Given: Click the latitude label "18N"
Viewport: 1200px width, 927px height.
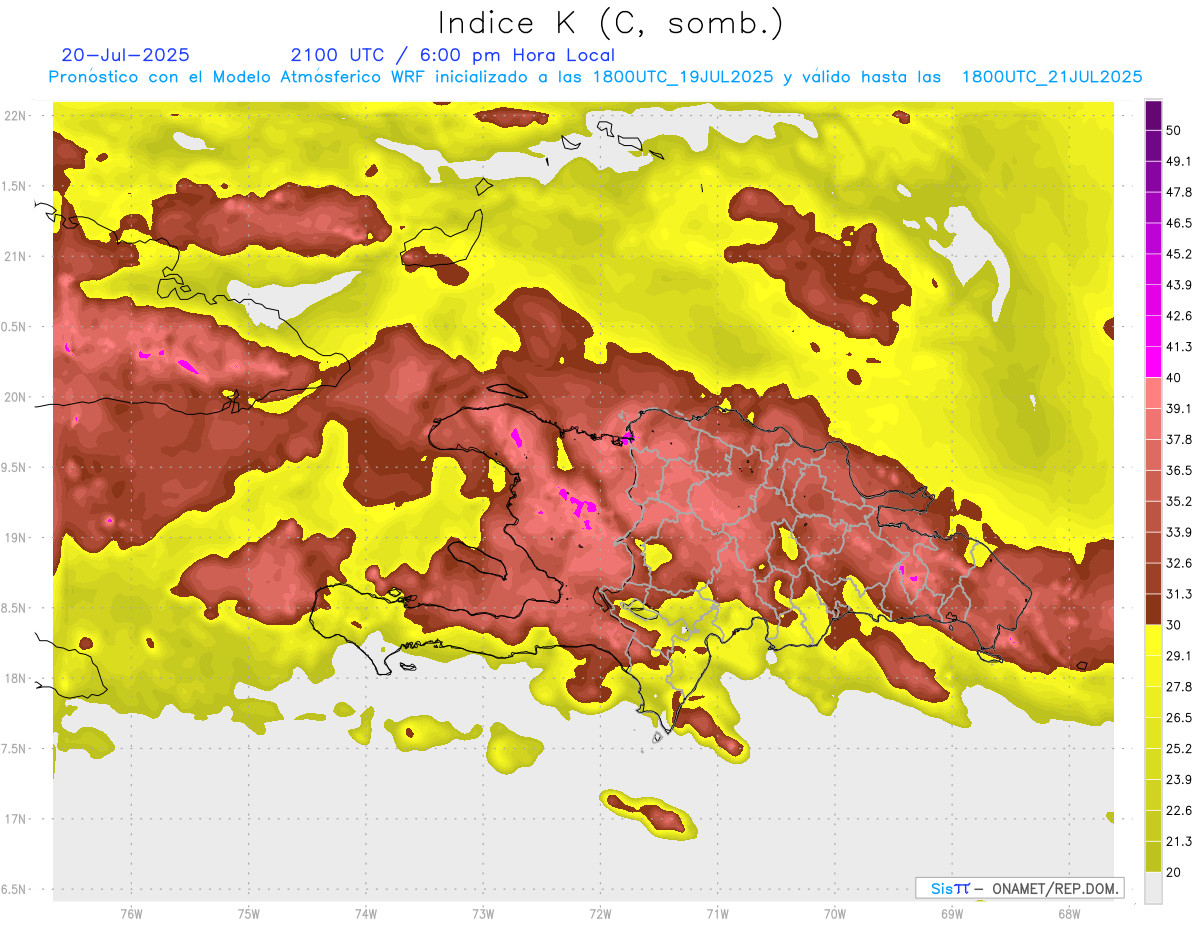Looking at the screenshot, I should point(16,678).
